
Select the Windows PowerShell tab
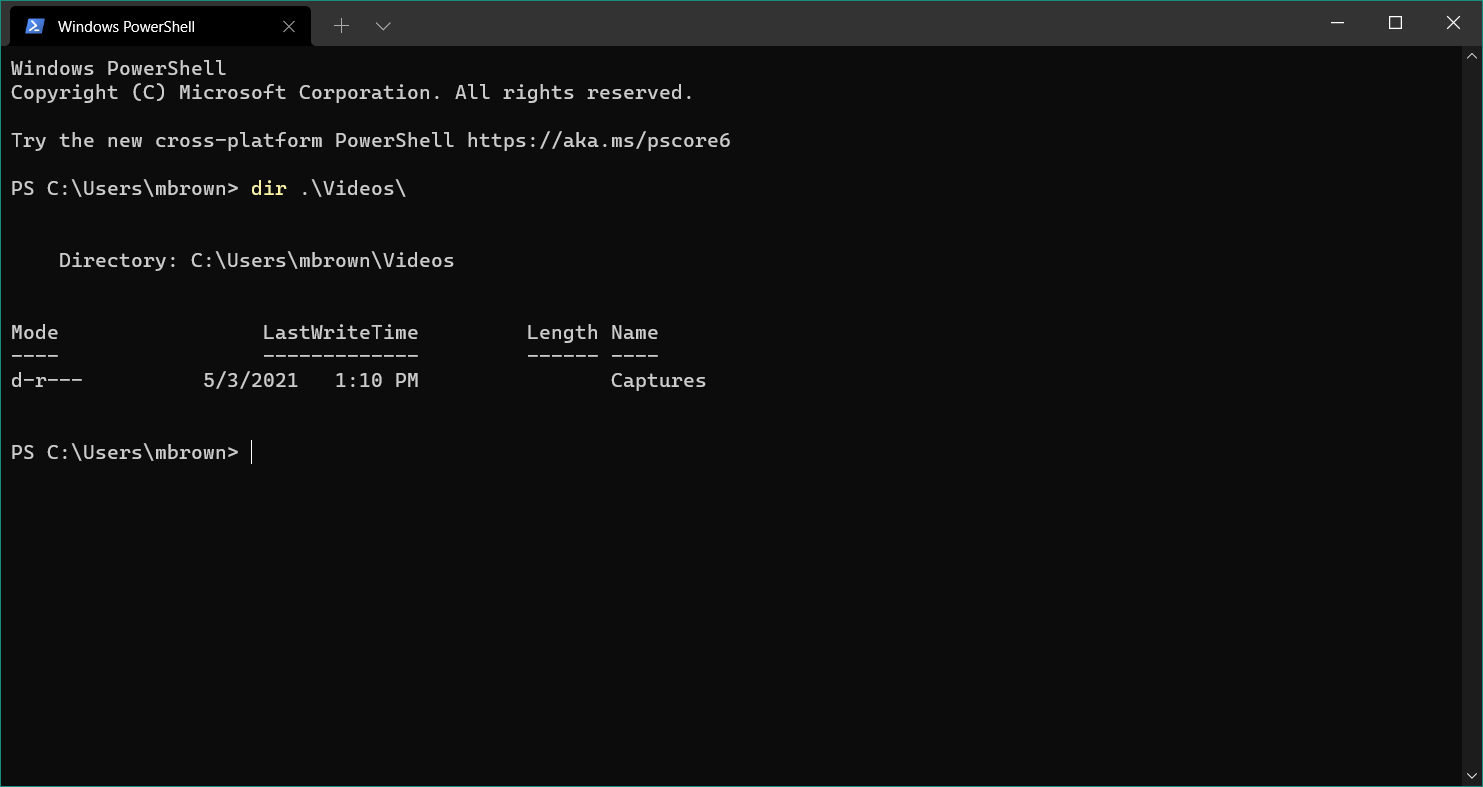(160, 26)
